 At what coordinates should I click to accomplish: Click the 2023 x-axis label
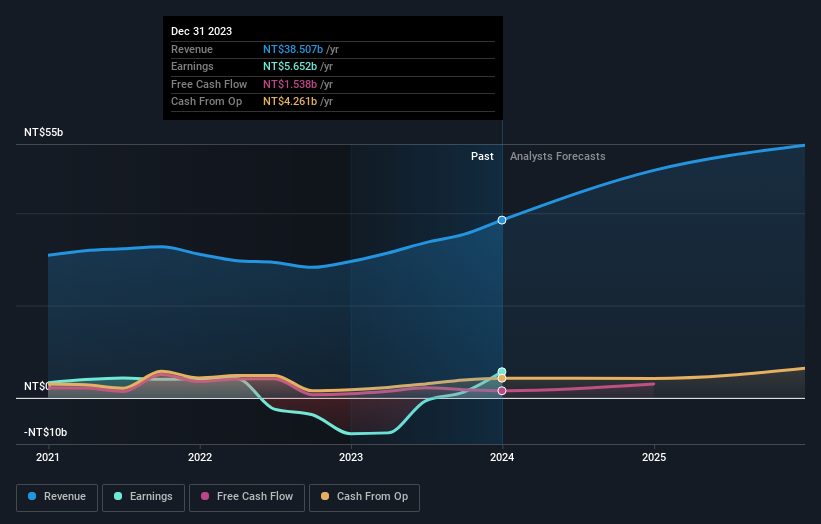click(x=351, y=458)
